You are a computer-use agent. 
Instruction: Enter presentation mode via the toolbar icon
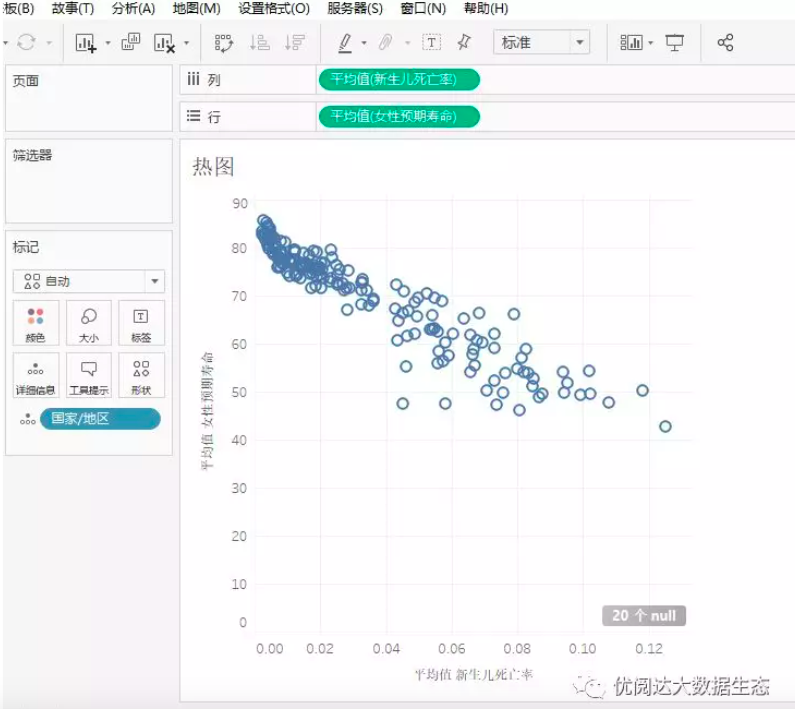675,43
